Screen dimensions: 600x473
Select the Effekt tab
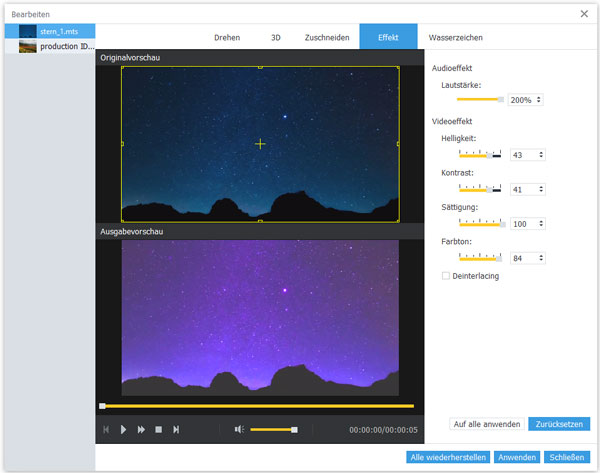coord(388,37)
